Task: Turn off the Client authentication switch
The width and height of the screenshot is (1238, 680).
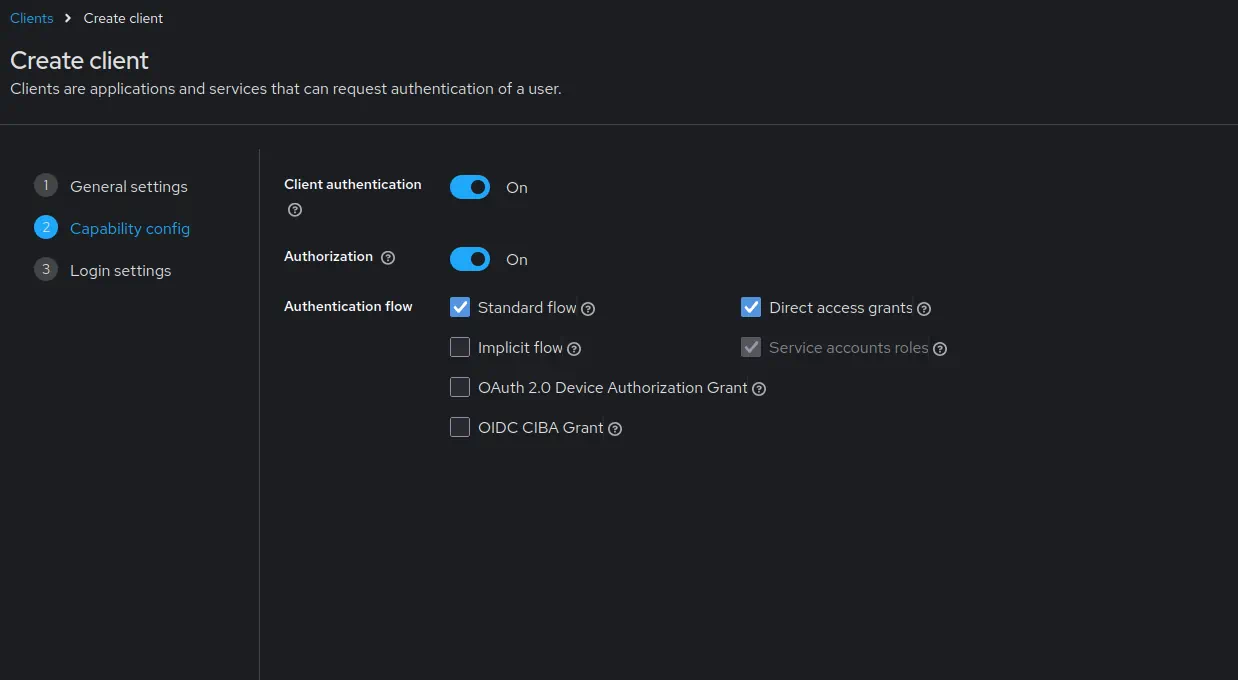Action: [470, 187]
